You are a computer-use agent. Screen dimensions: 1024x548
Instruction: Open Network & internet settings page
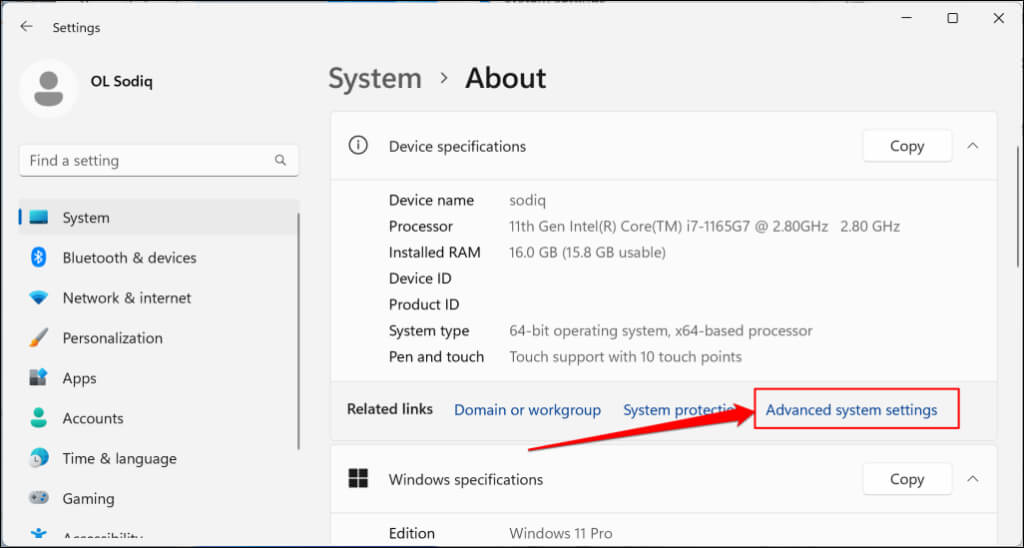[126, 298]
